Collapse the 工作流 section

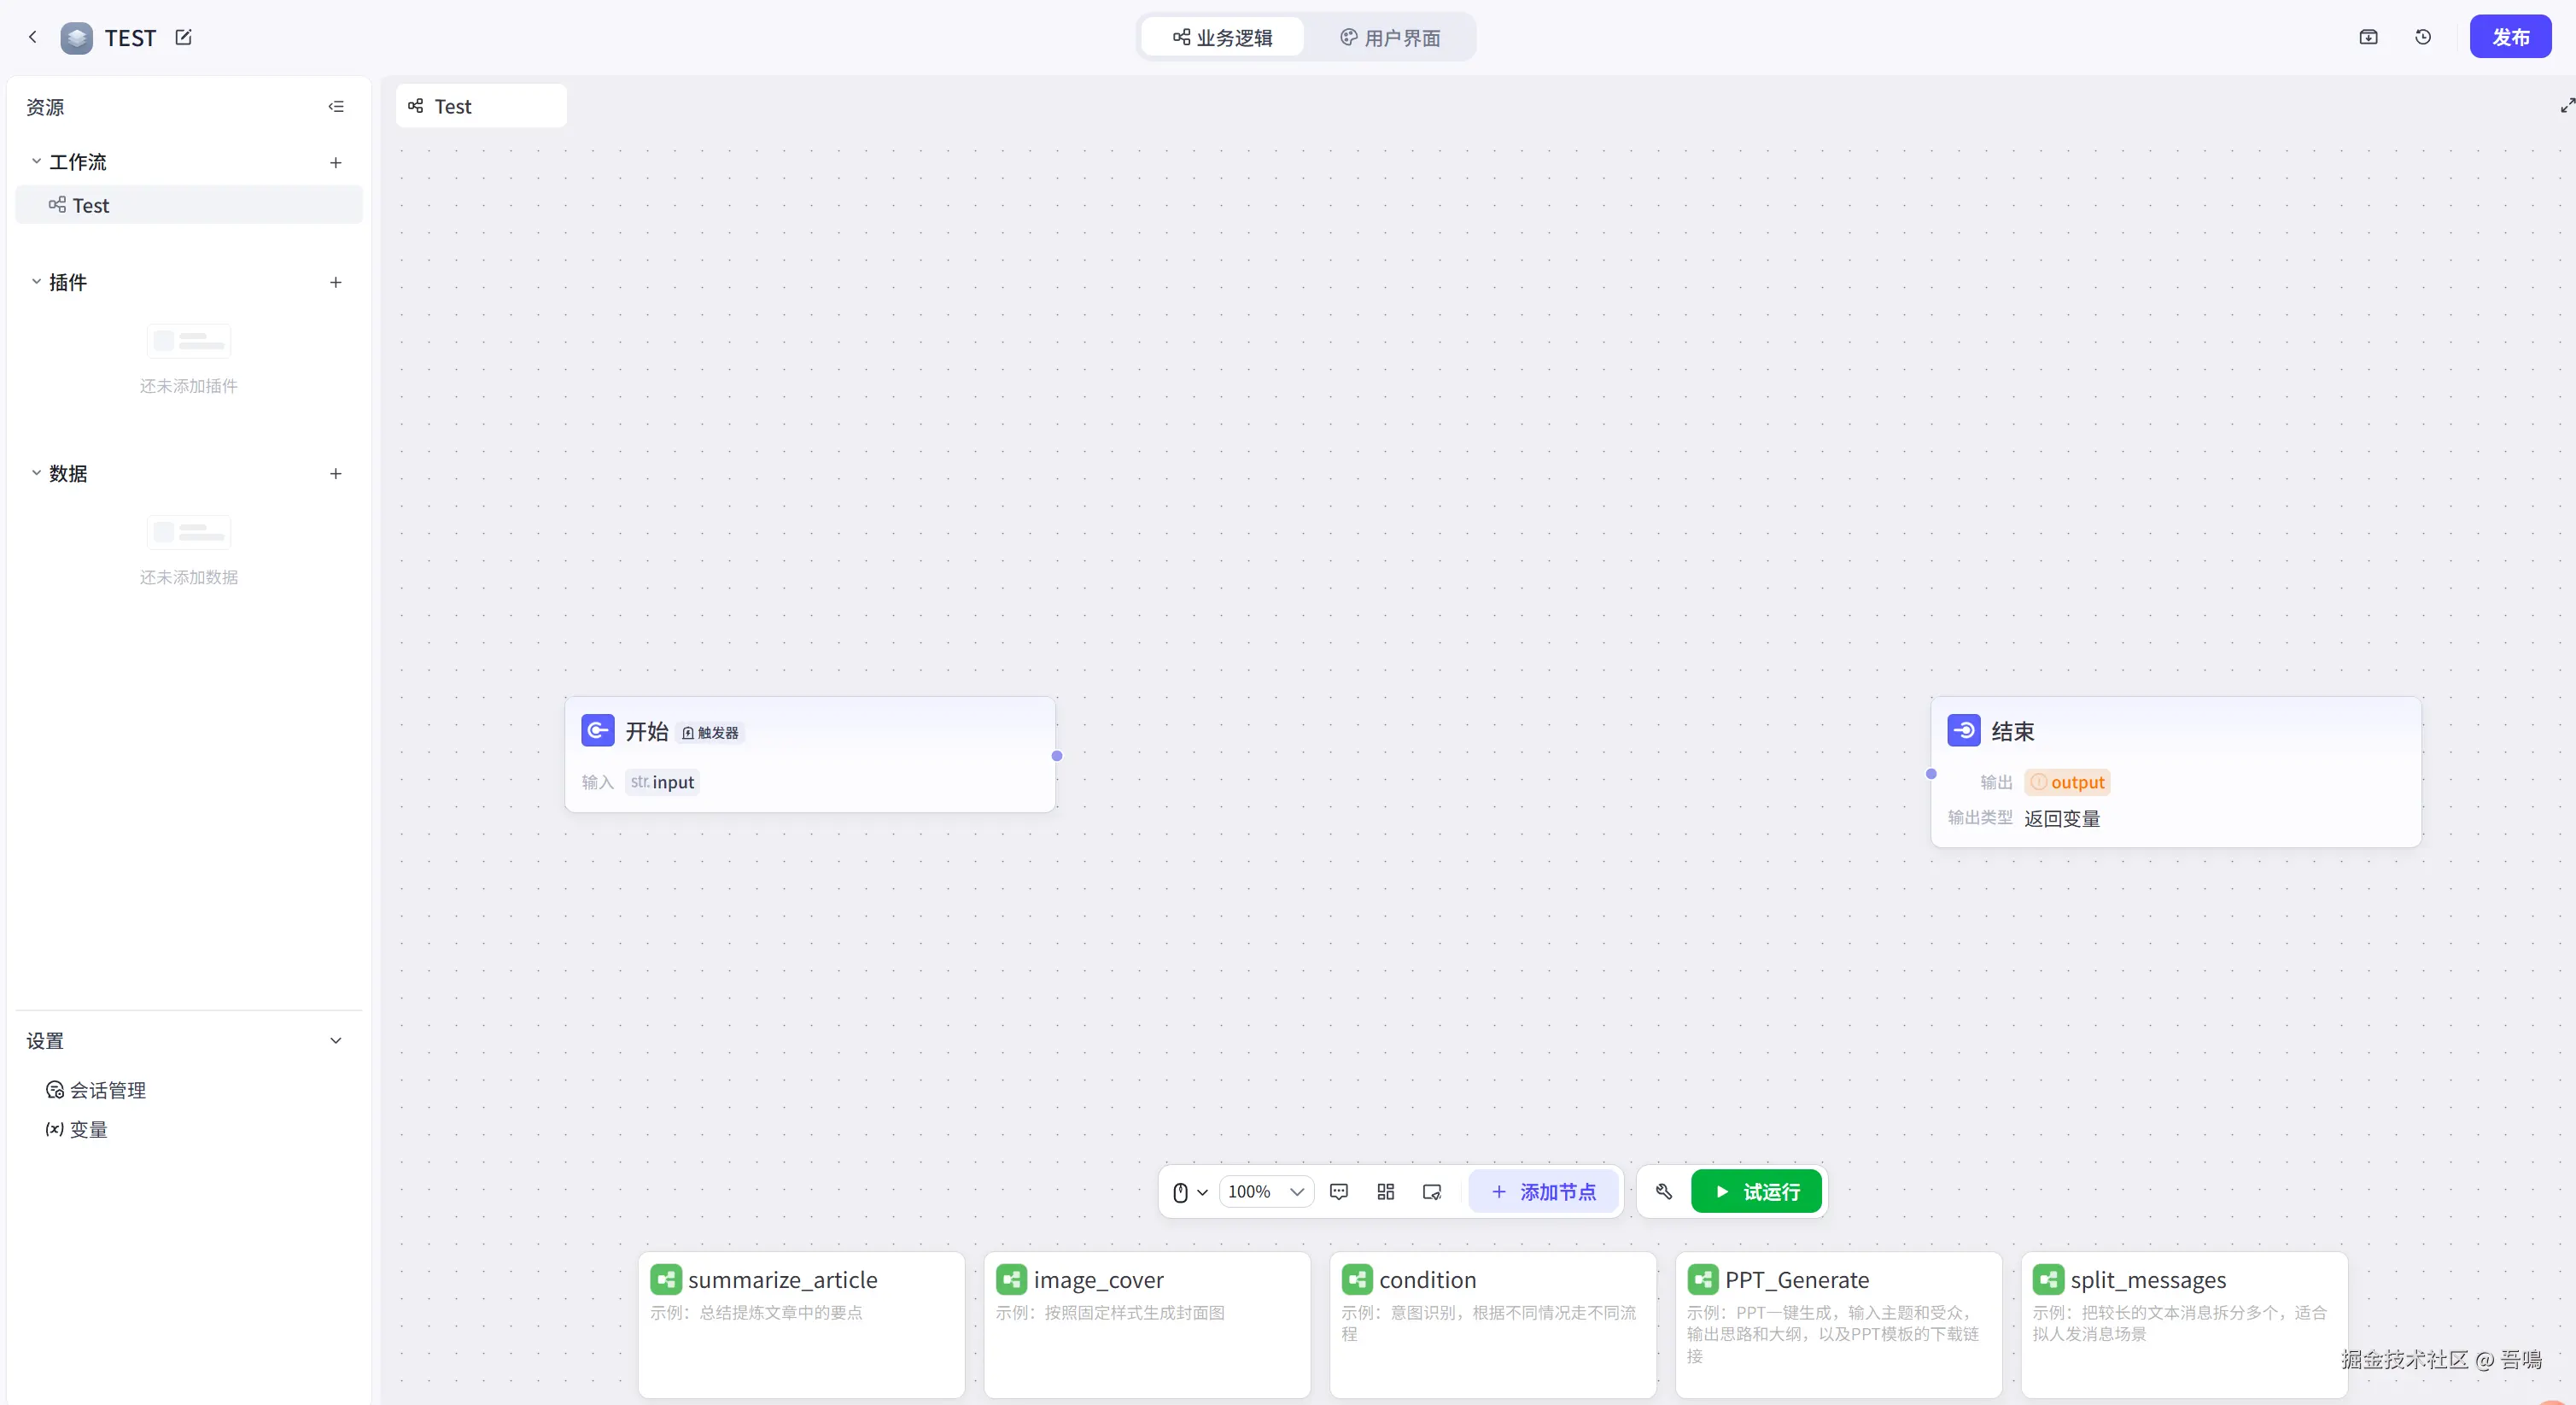coord(36,161)
